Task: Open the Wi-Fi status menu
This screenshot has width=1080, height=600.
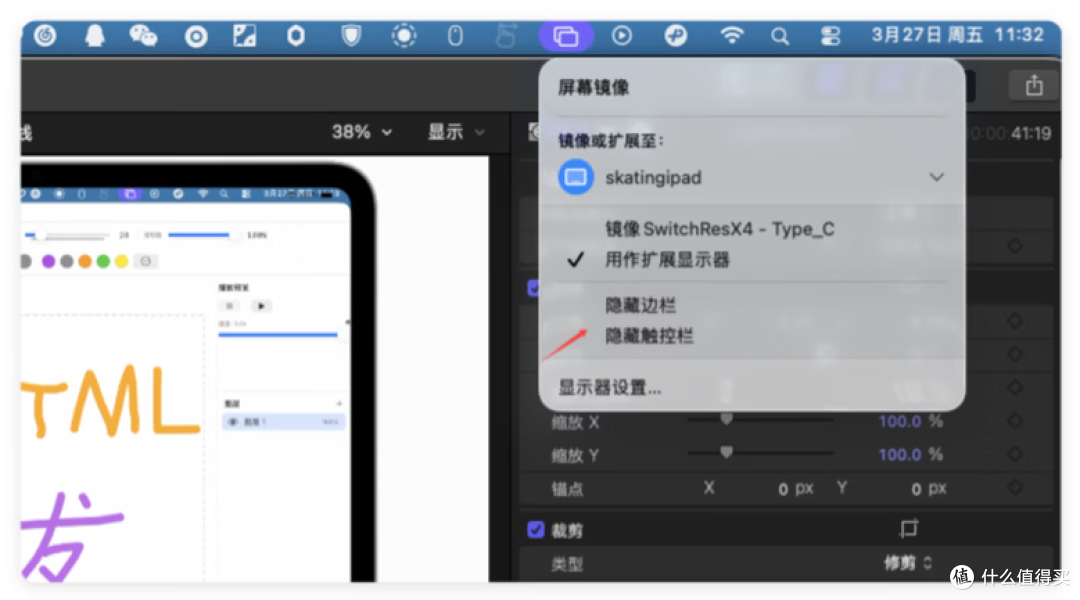Action: click(731, 35)
